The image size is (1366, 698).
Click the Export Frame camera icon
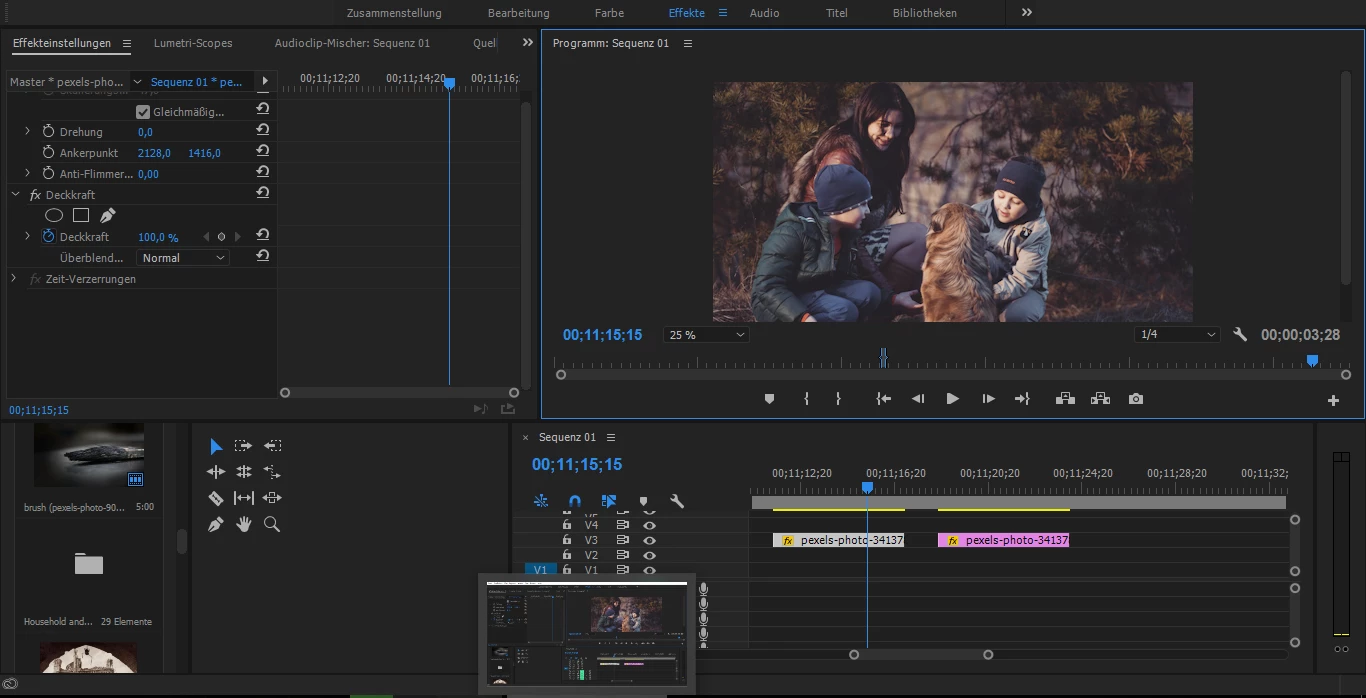coord(1135,399)
